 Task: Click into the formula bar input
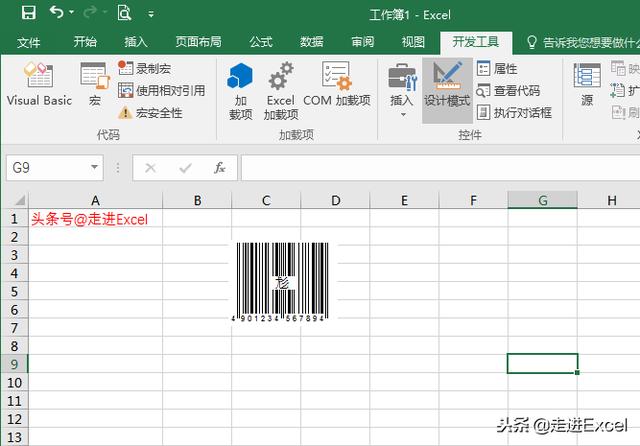click(440, 168)
